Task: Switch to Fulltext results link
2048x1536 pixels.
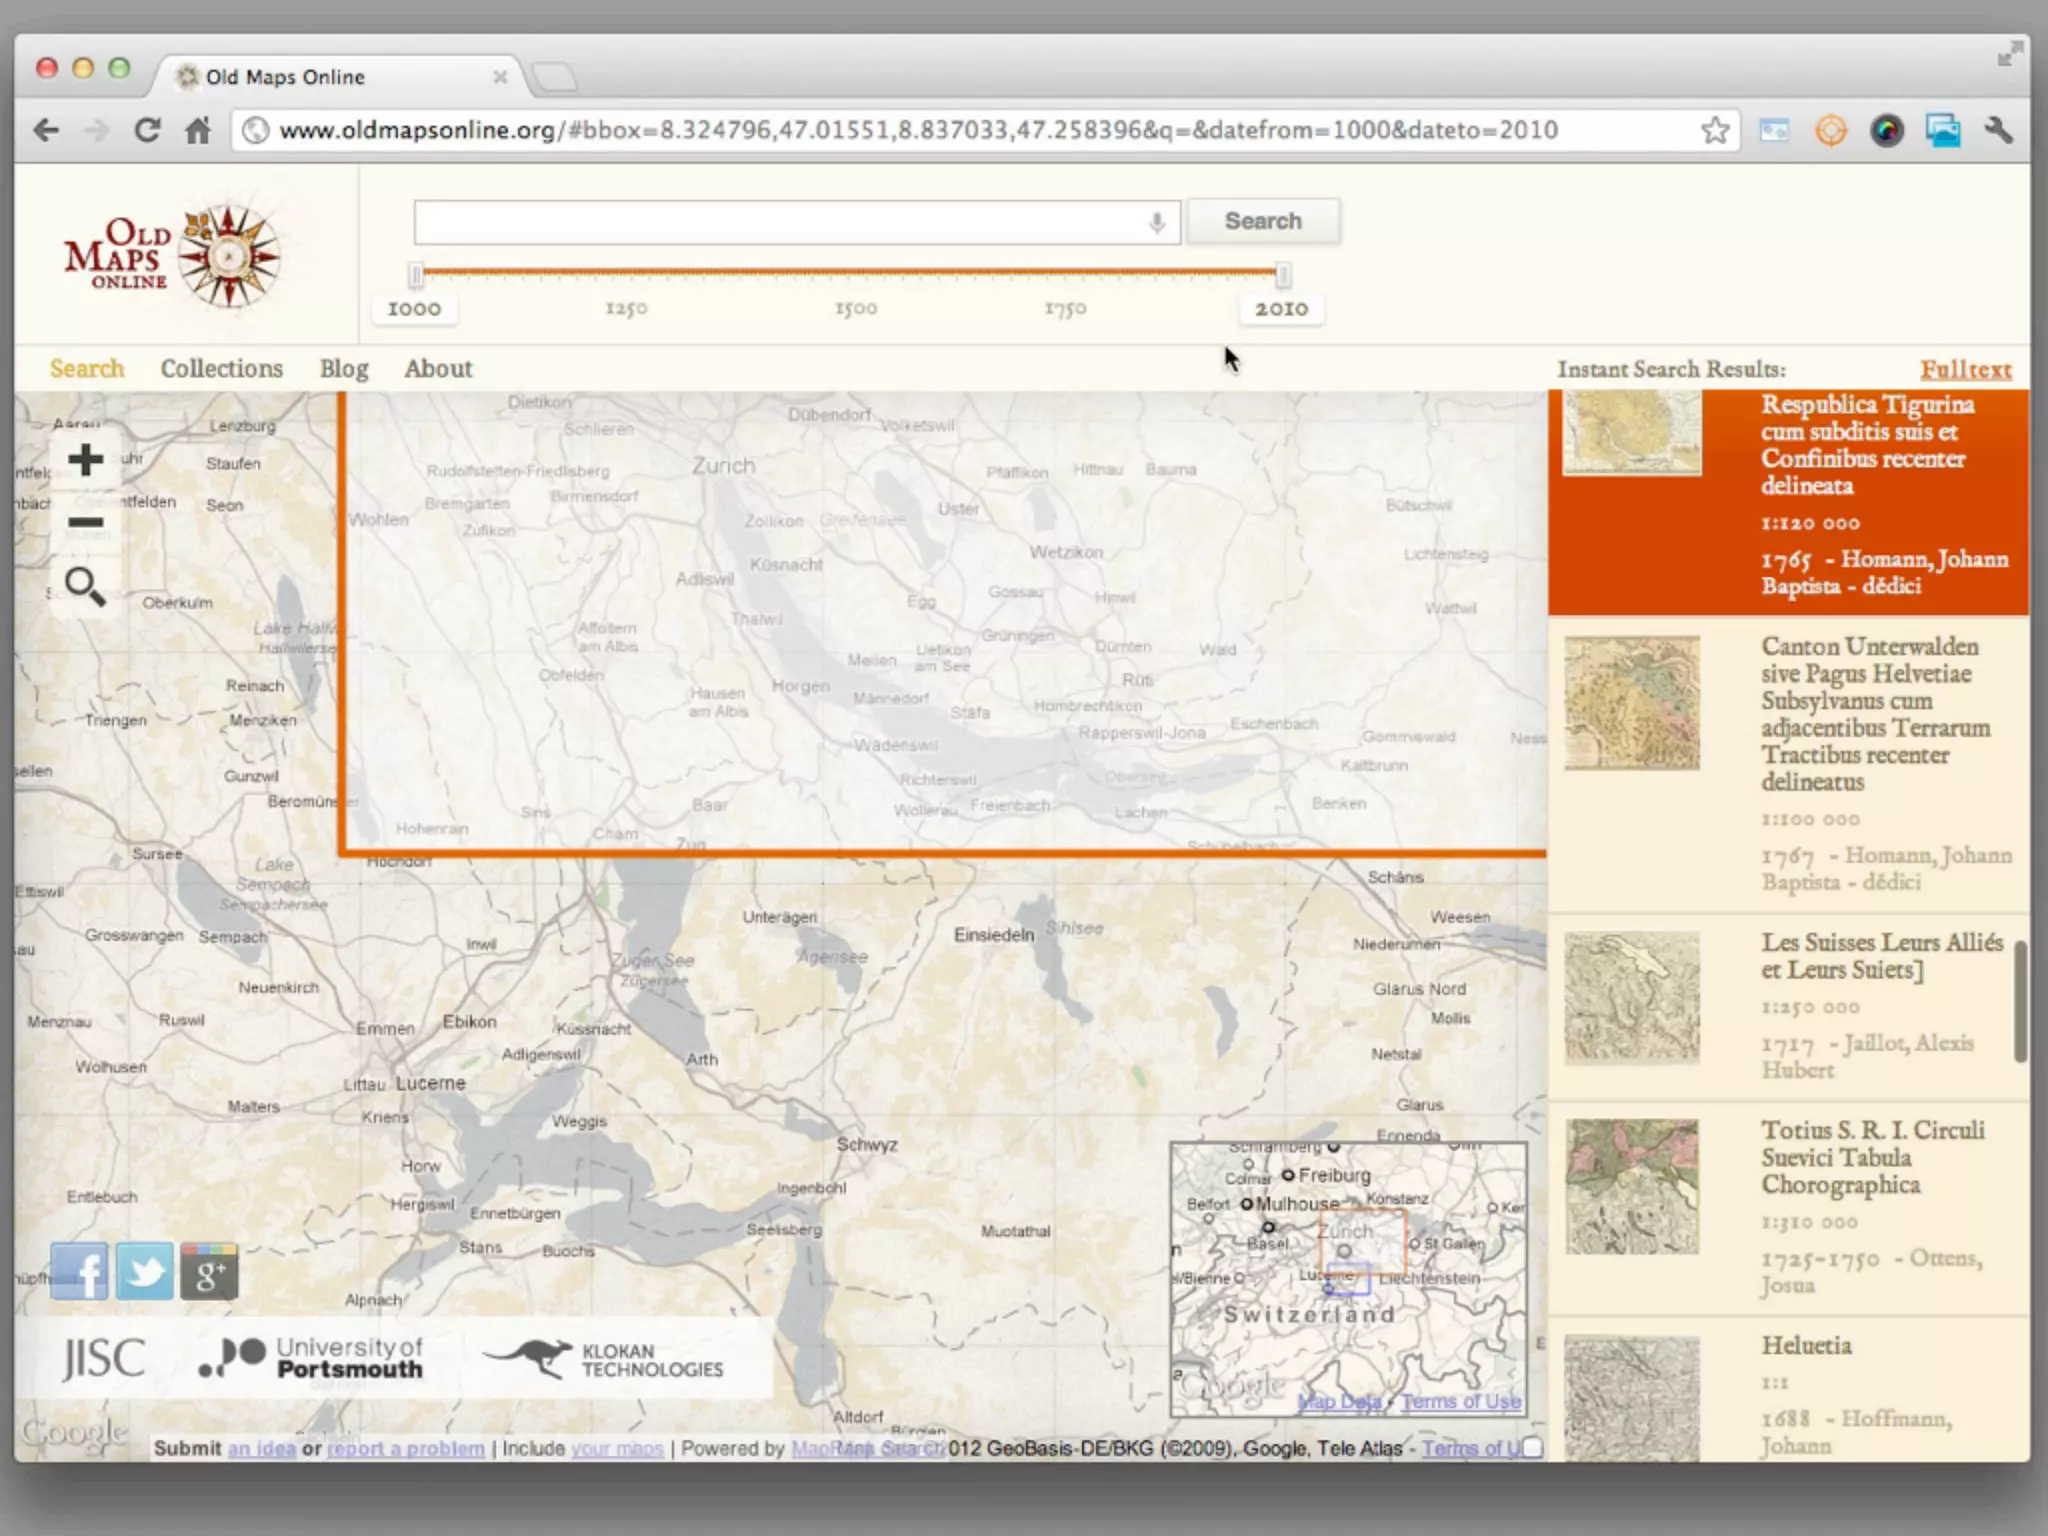Action: coord(1965,370)
